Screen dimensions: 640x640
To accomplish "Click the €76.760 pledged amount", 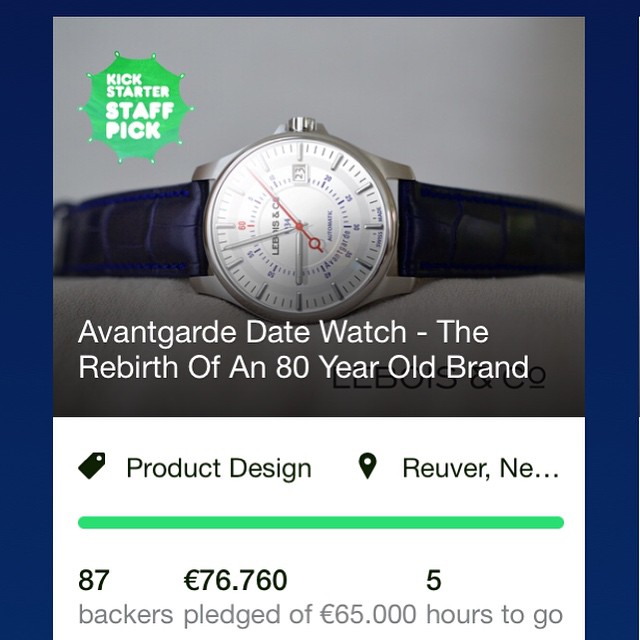I will tap(236, 580).
